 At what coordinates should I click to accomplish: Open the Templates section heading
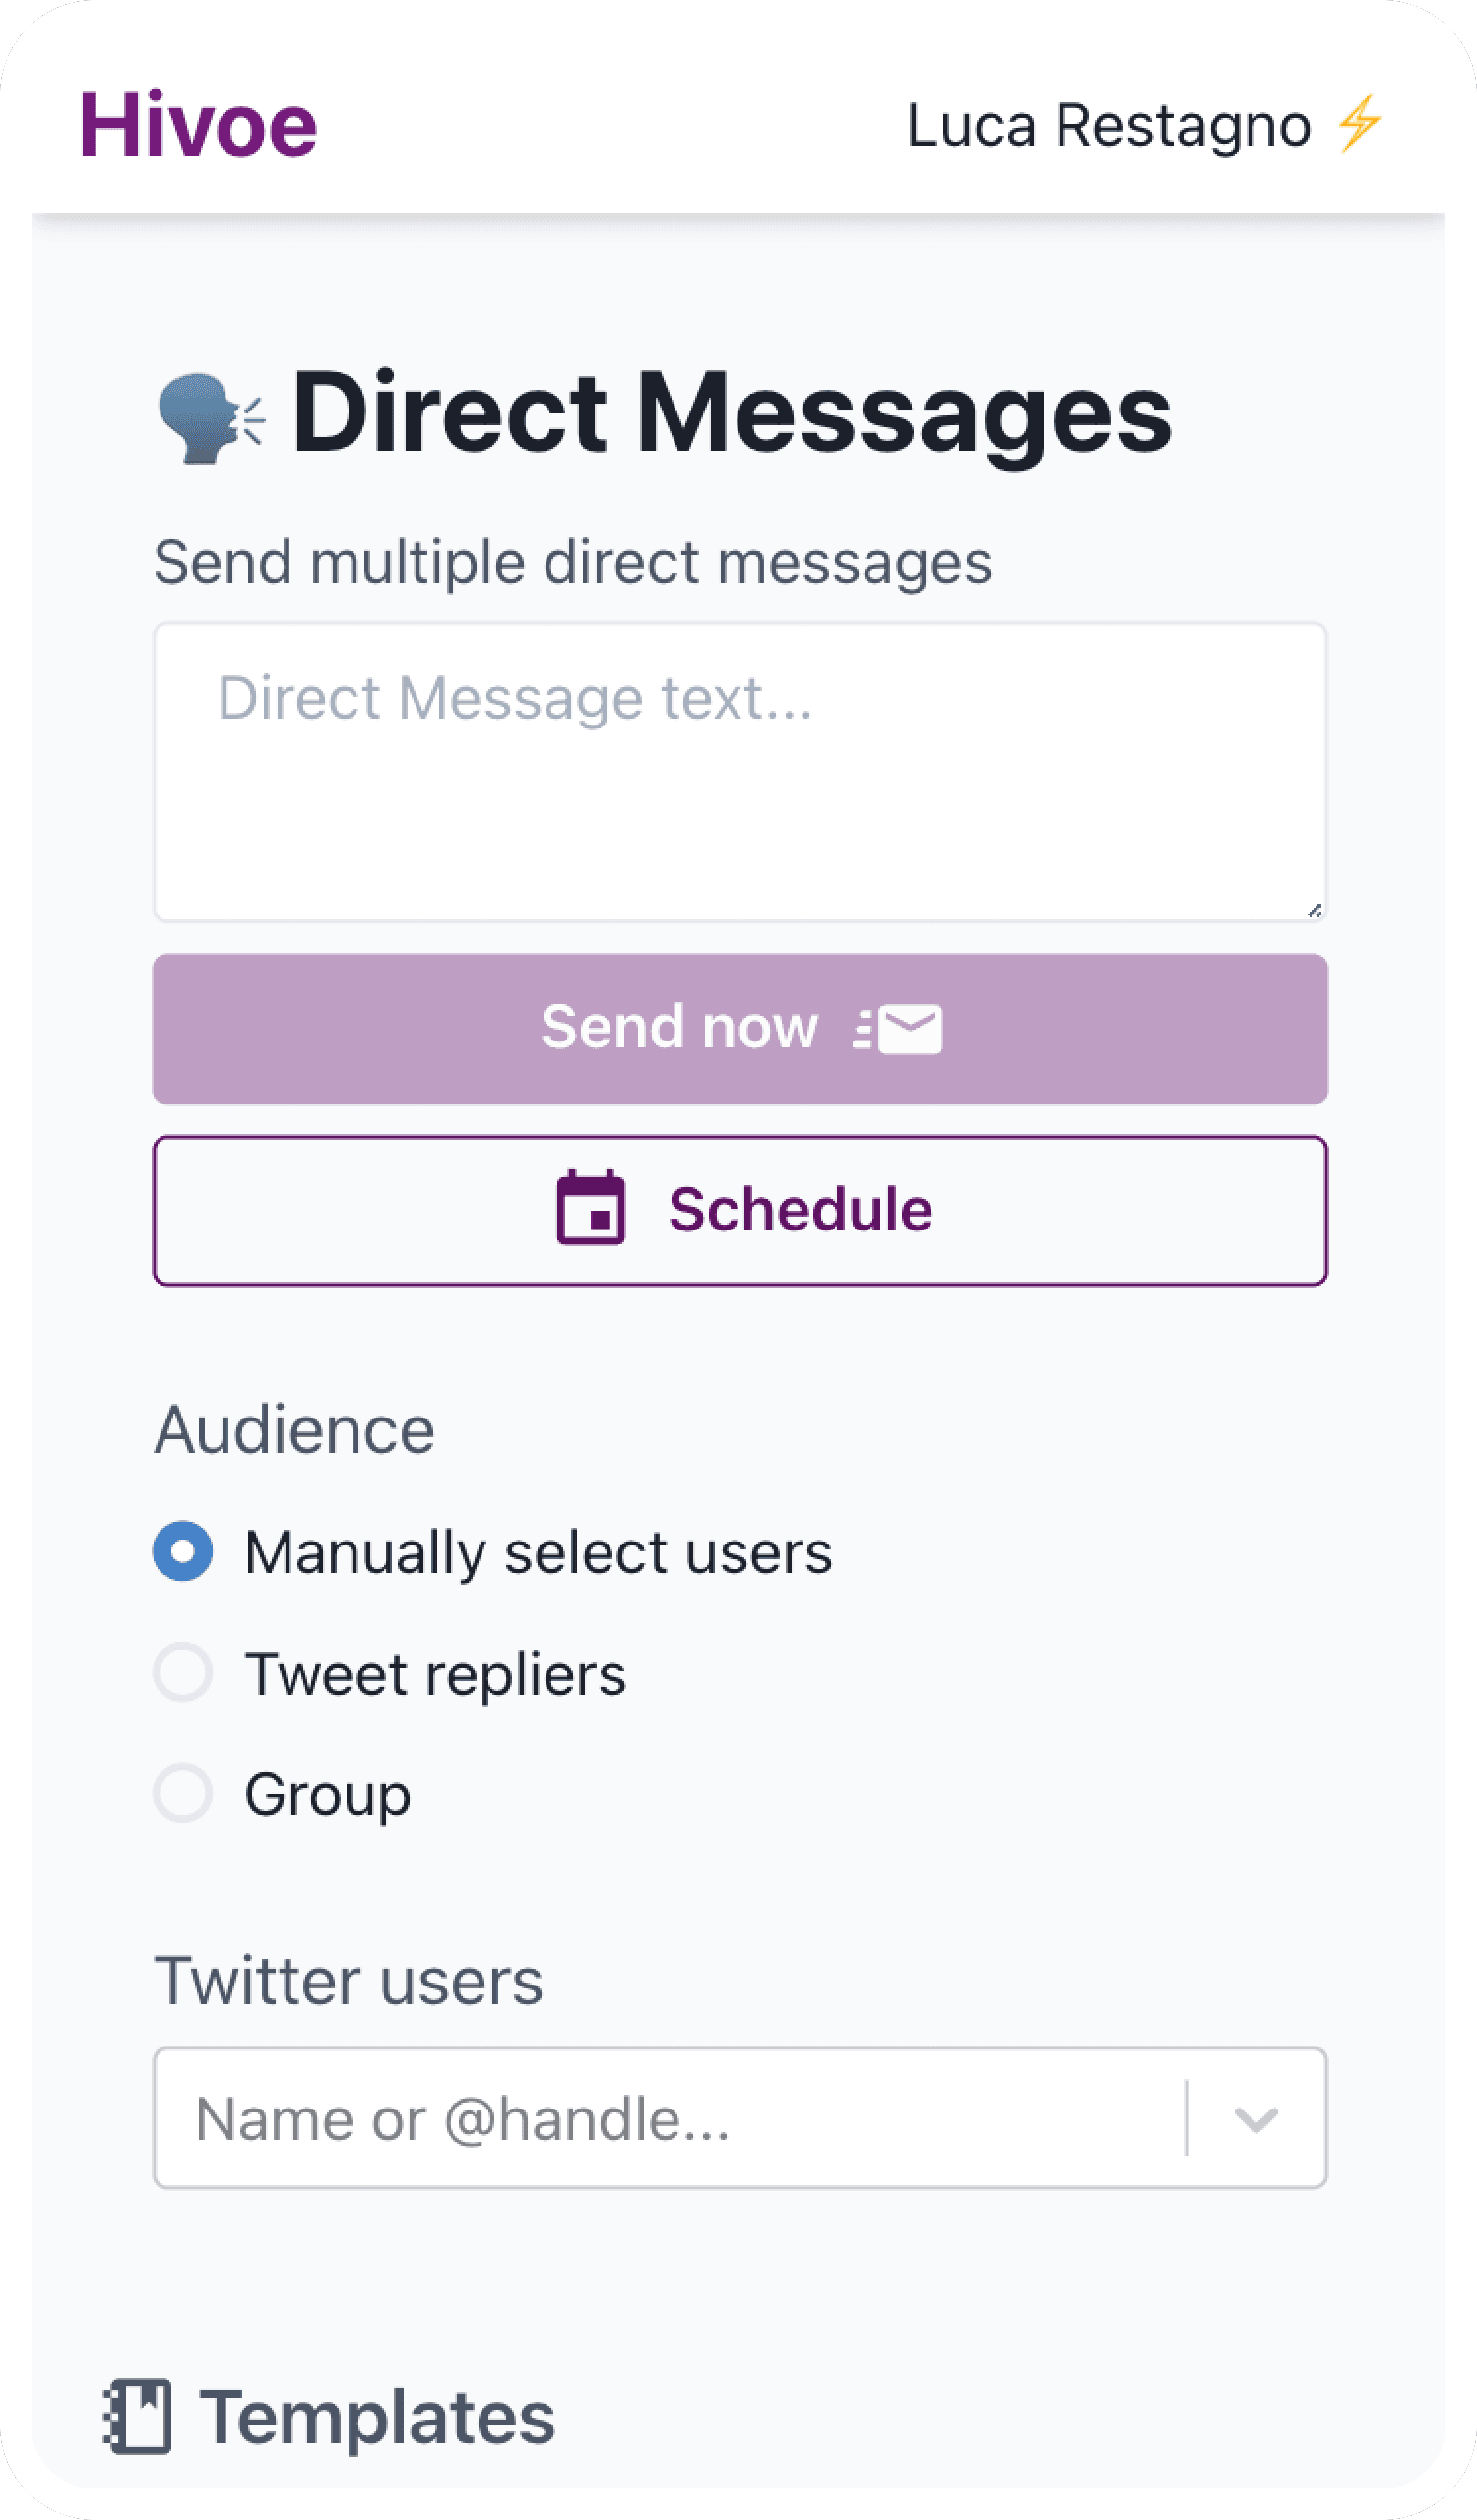377,2418
